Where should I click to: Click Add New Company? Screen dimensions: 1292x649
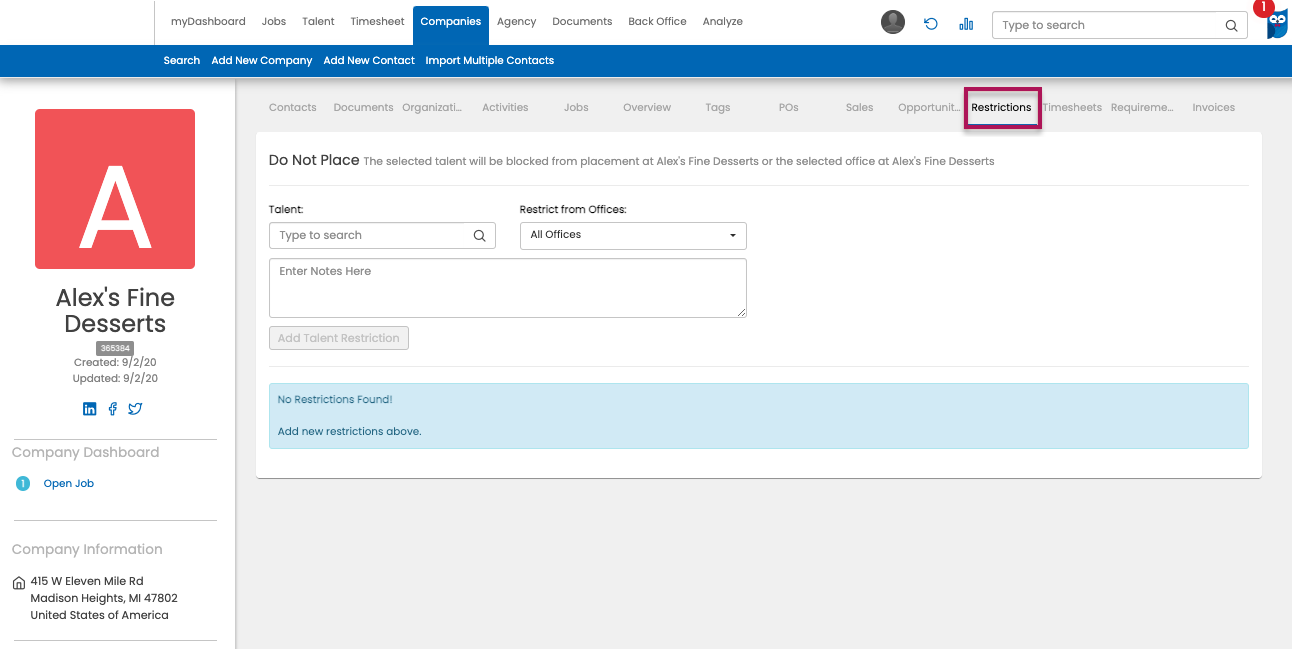tap(262, 61)
